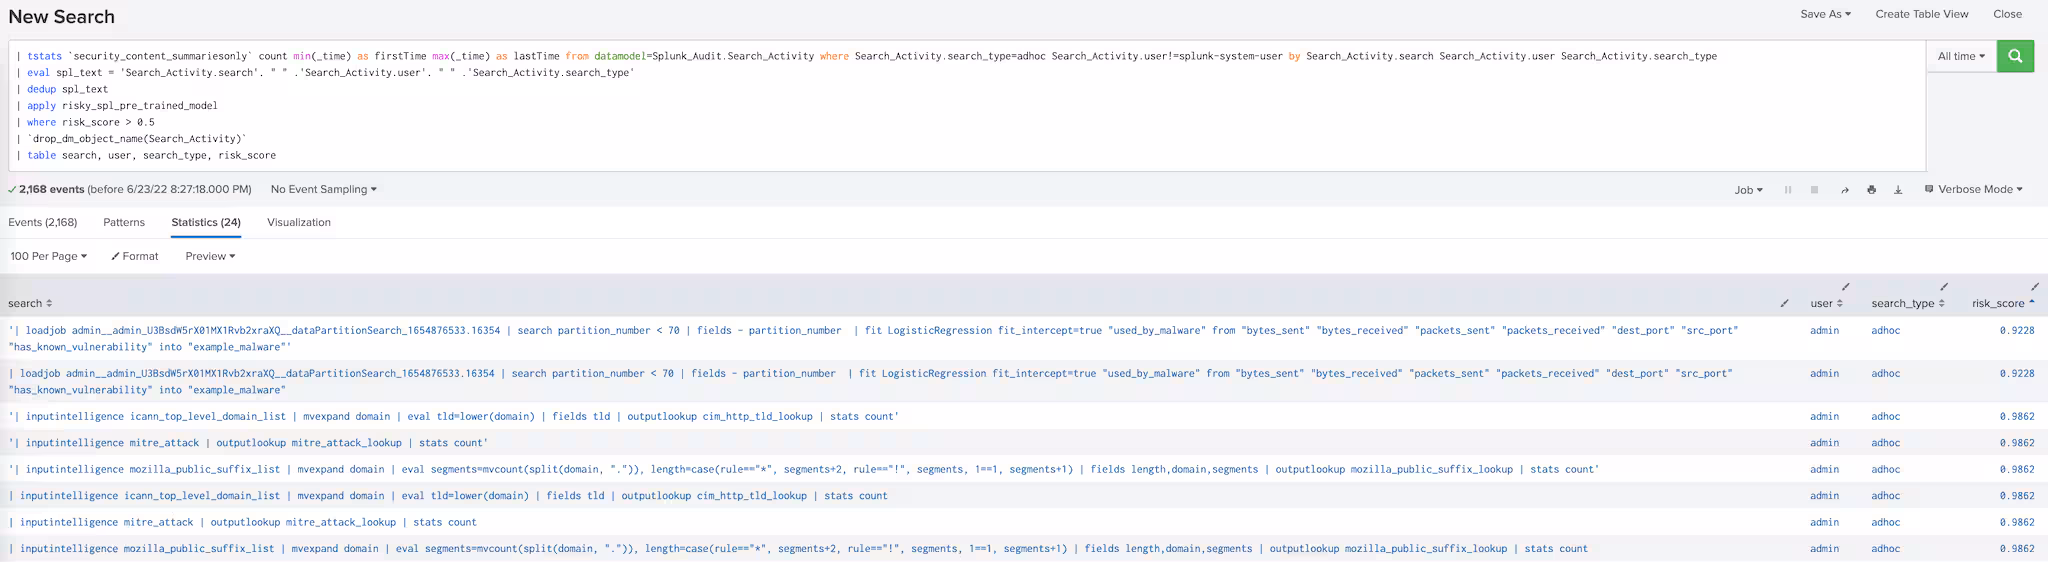
Task: Pause the search job
Action: [x=1788, y=190]
